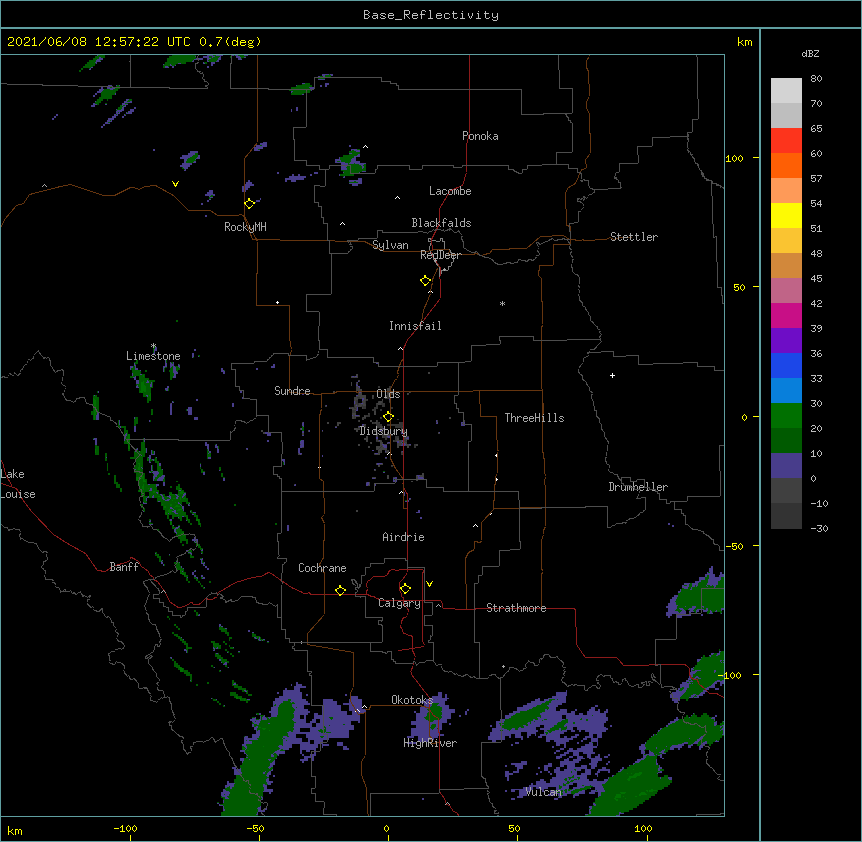The width and height of the screenshot is (862, 842).
Task: Click the Stettler city label
Action: point(634,237)
